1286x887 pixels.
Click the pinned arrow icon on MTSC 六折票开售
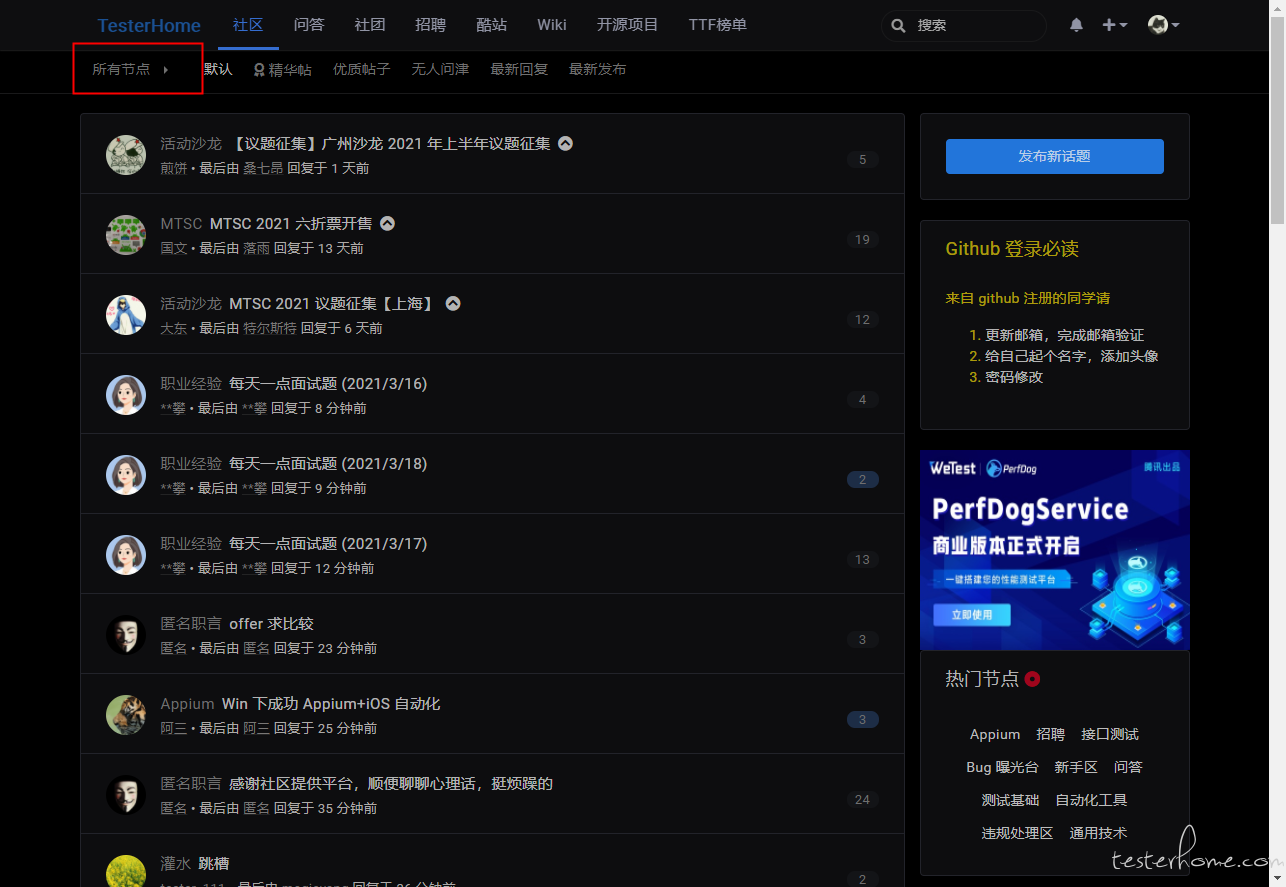pos(388,223)
